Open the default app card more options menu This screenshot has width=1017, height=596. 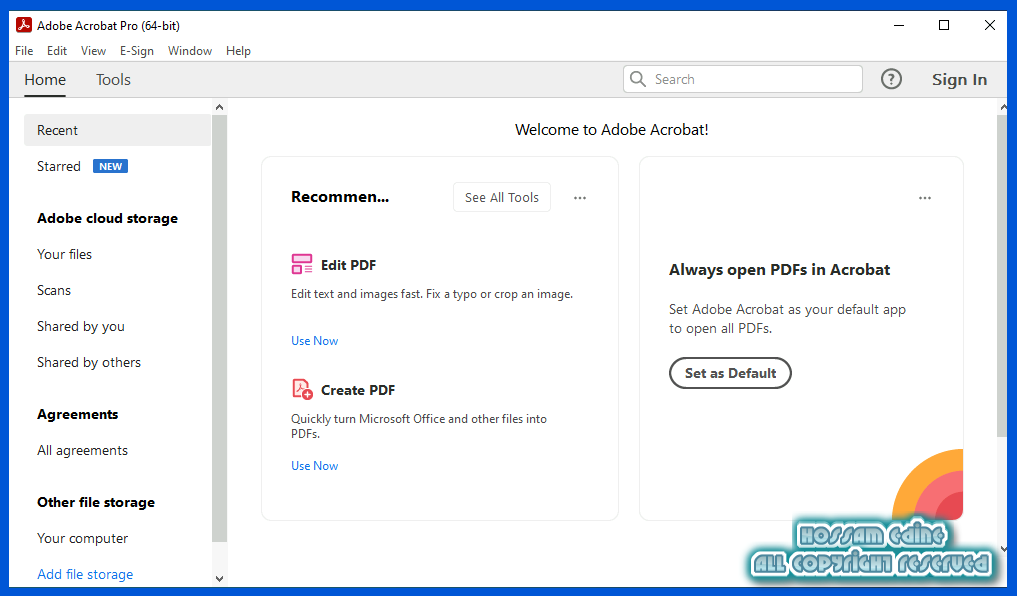[x=925, y=198]
